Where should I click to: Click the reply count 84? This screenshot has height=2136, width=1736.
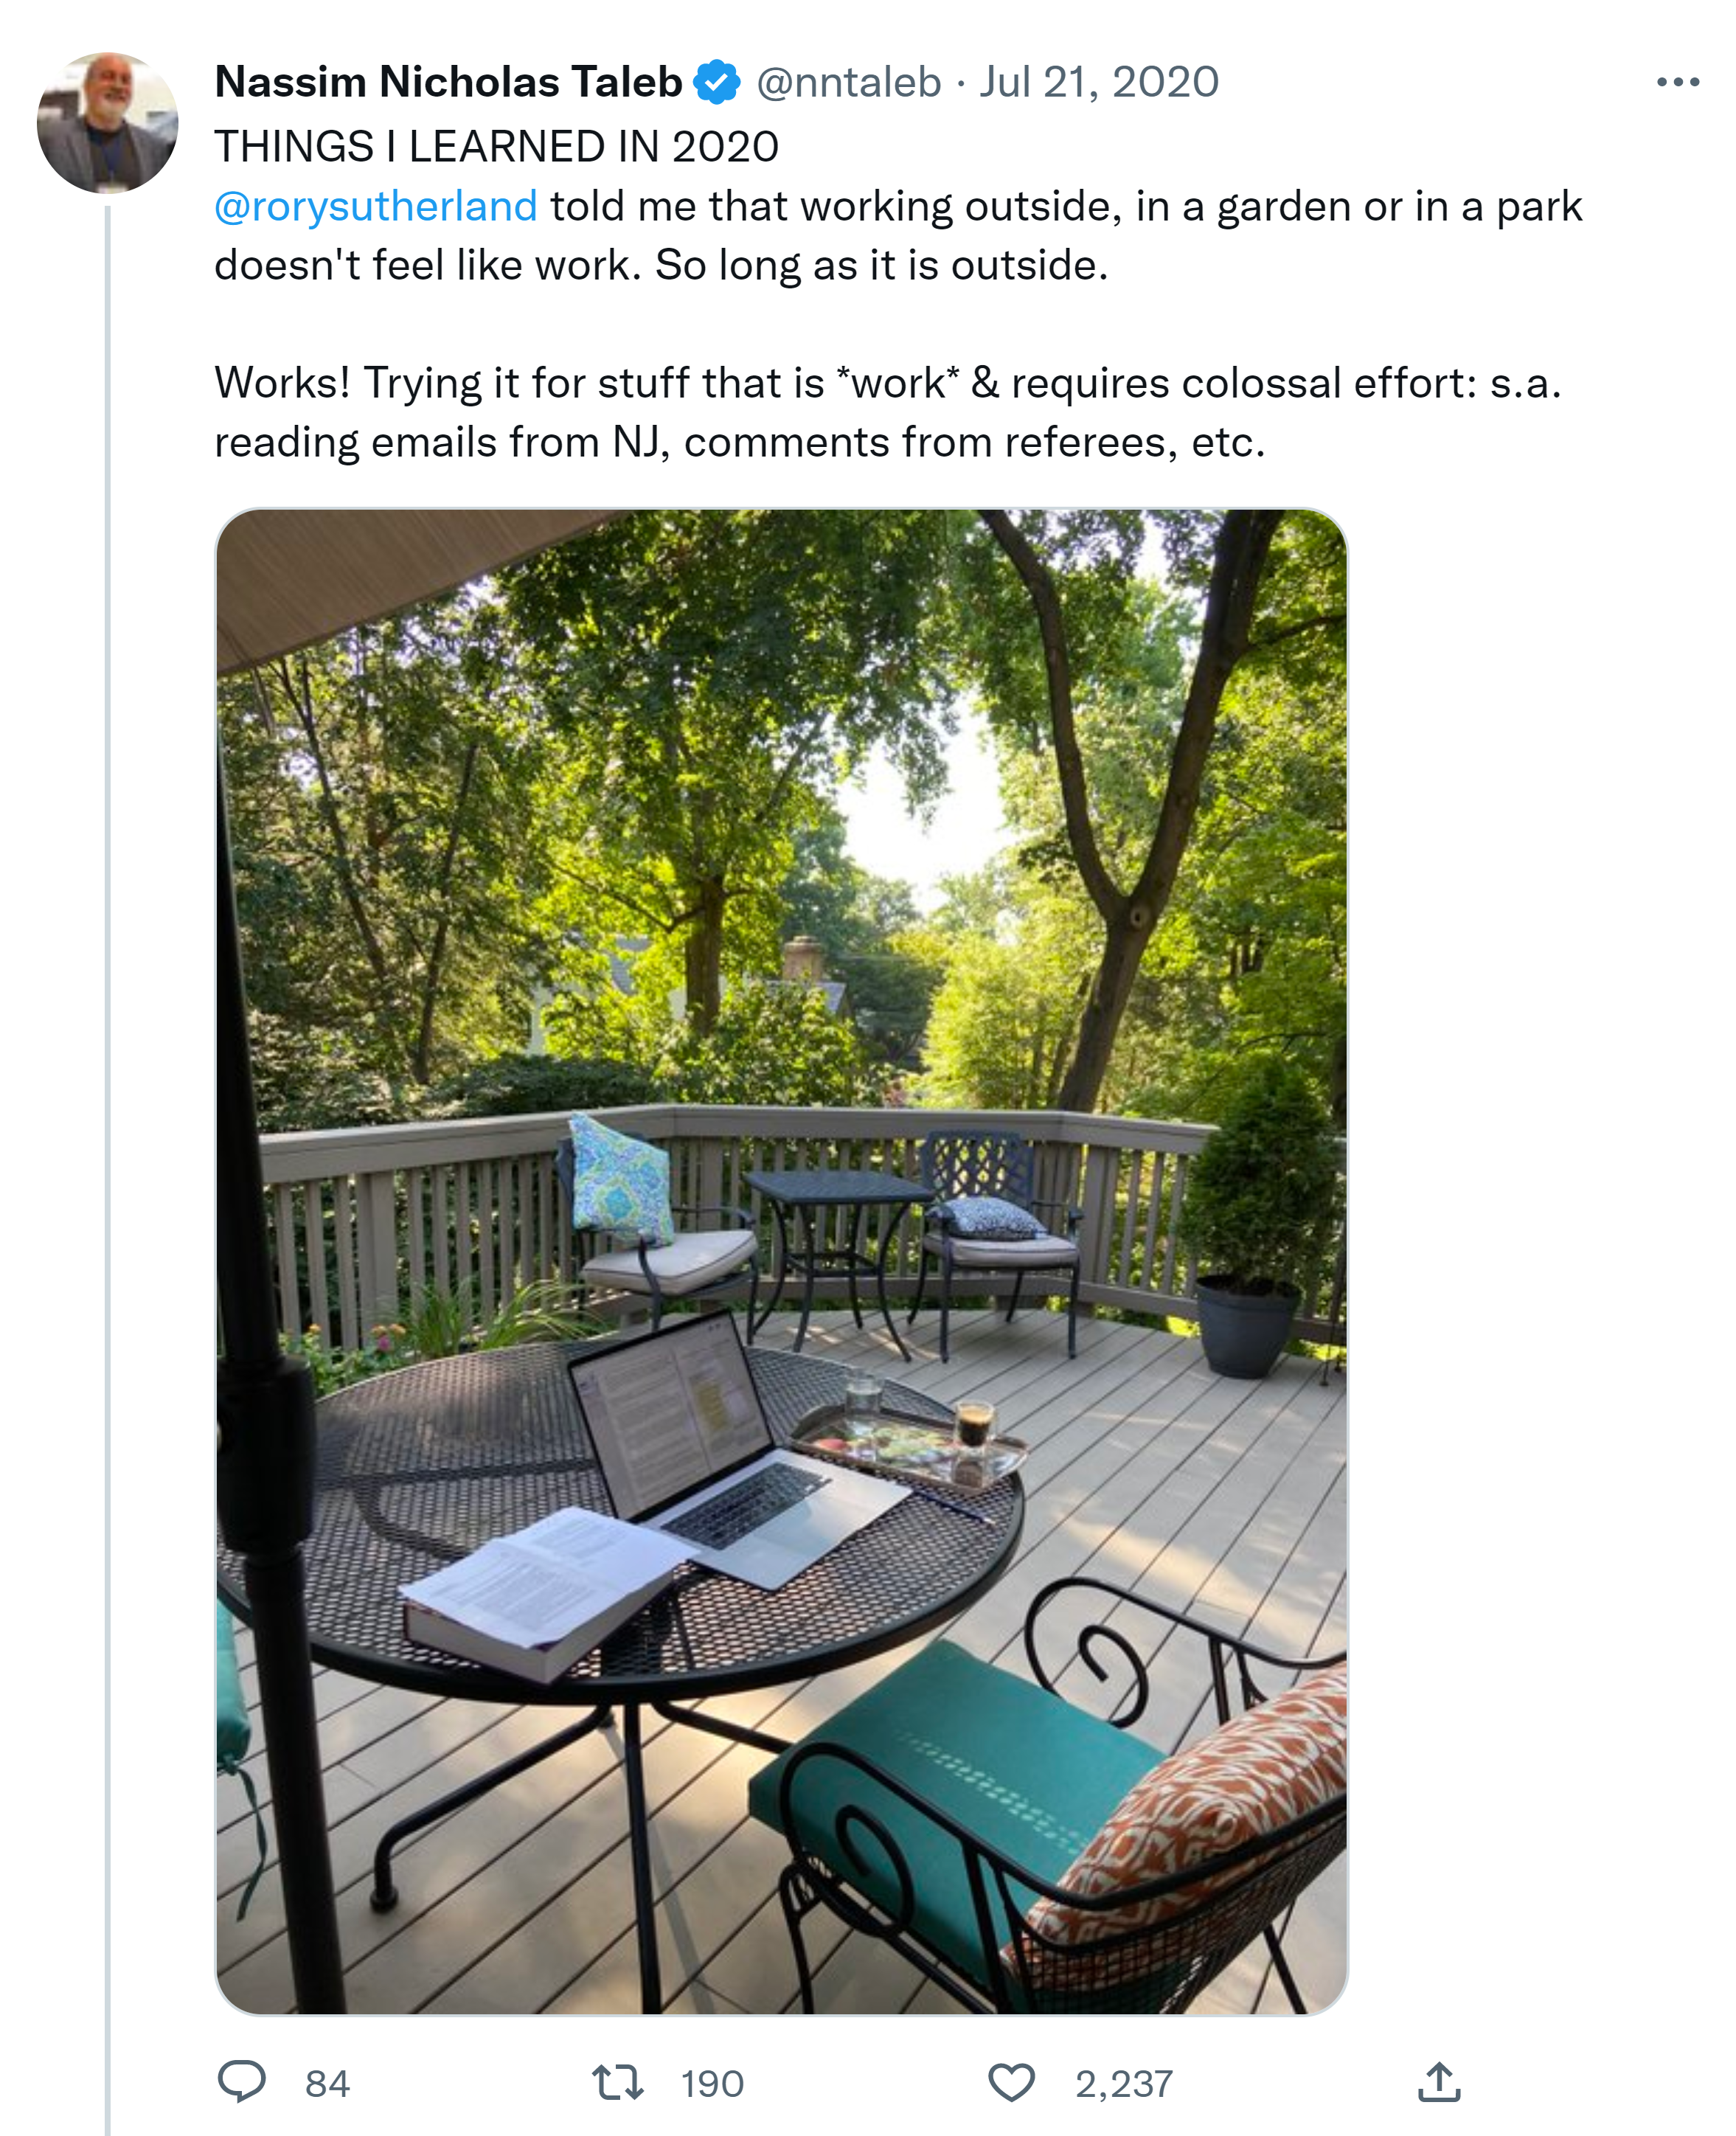(327, 2084)
